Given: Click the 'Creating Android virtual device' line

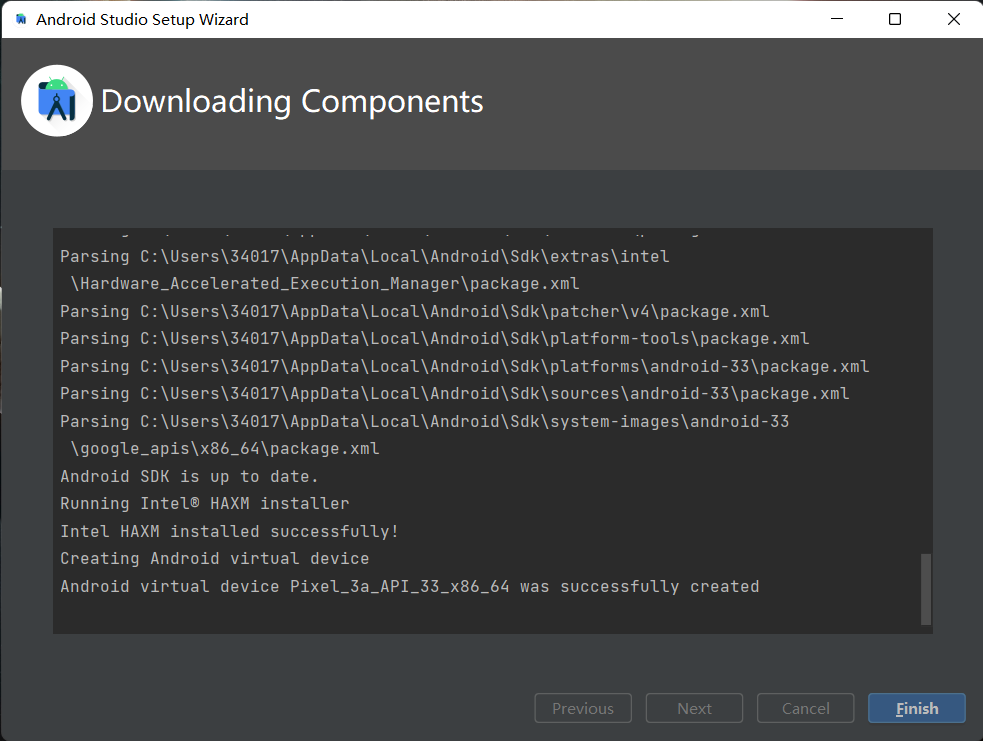Looking at the screenshot, I should pyautogui.click(x=214, y=559).
